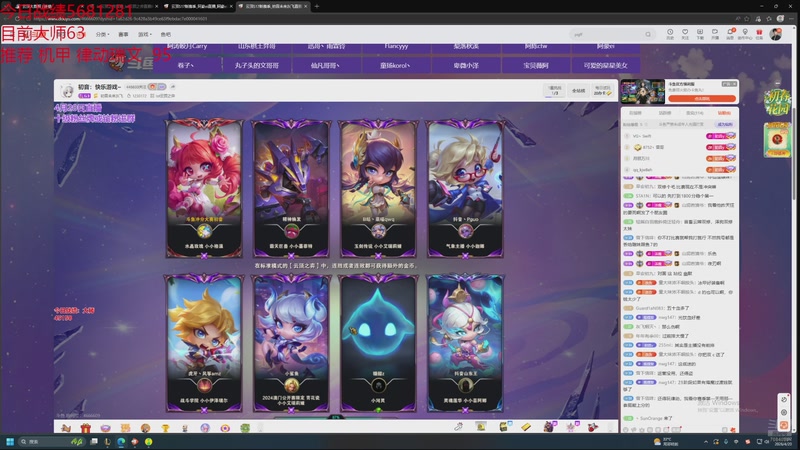Screen dimensions: 800x450
Task: Click the purple bowl gift icon in the gift bar
Action: click(105, 428)
